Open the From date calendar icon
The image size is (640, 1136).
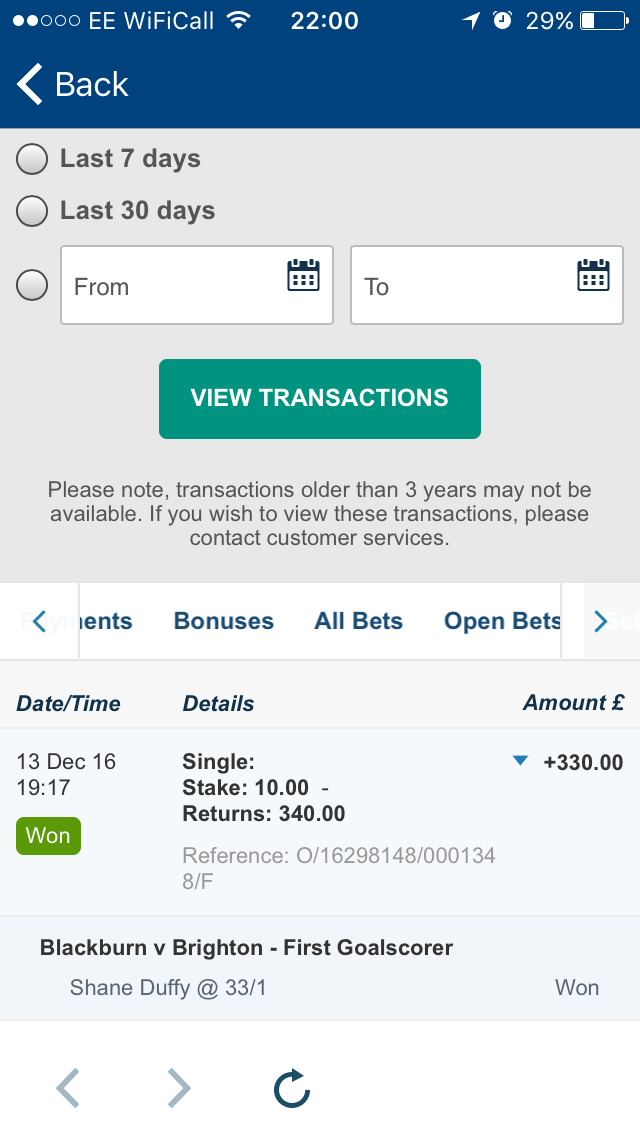[x=303, y=275]
